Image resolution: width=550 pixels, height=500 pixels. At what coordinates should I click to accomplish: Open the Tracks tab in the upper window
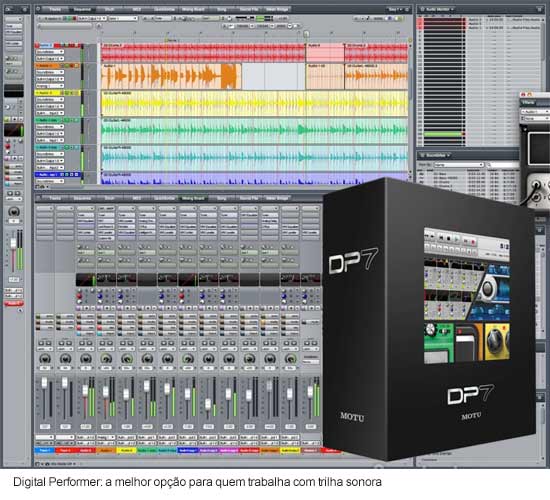[55, 9]
